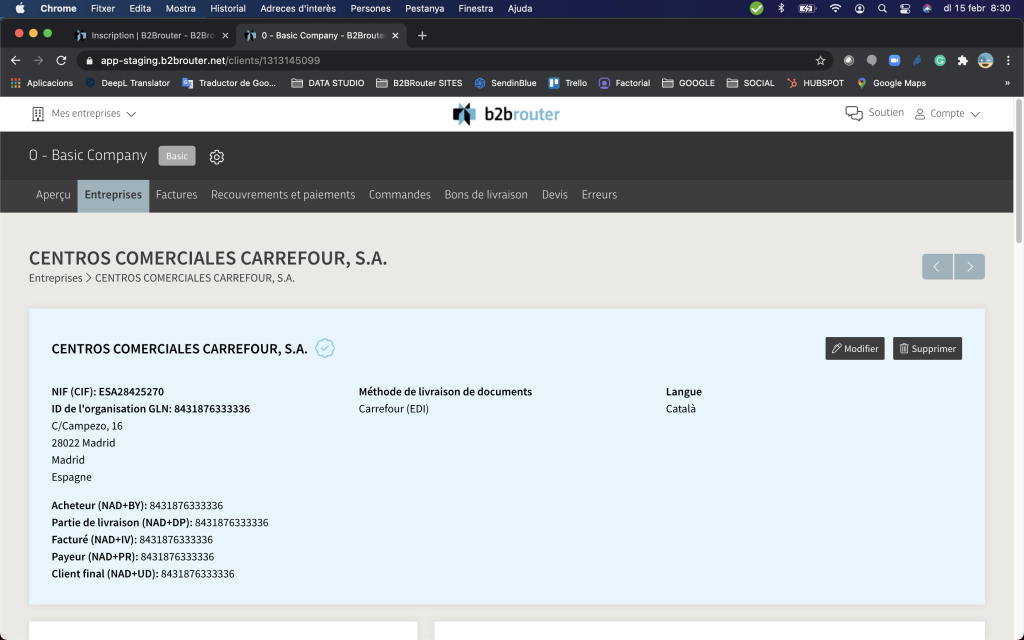
Task: Click the C/Campezo, 16 address line
Action: [87, 426]
